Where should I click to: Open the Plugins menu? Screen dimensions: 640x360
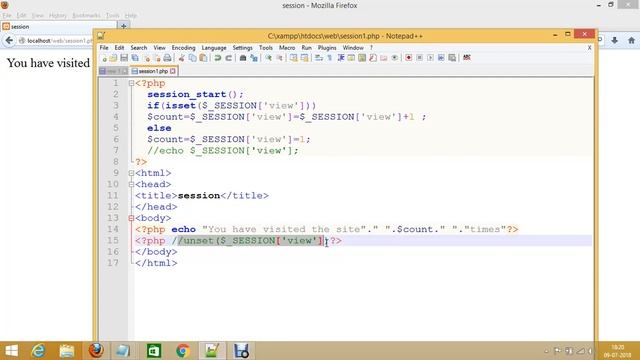(x=327, y=48)
